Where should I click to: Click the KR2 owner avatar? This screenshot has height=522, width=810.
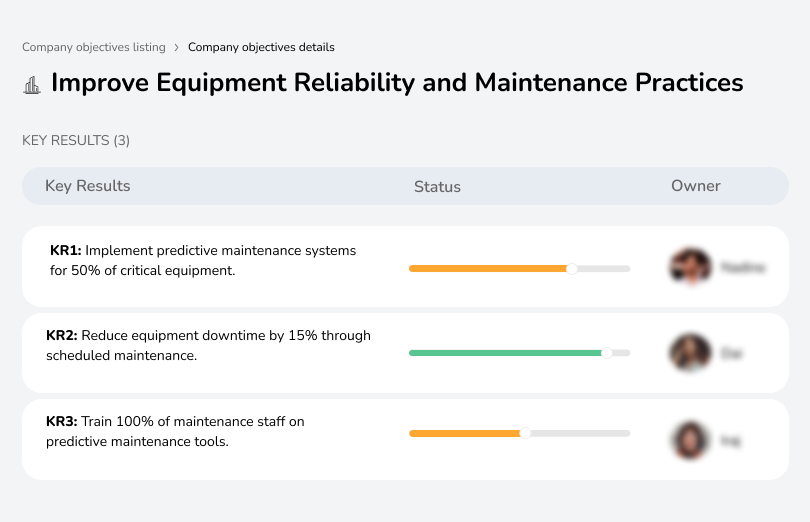(x=690, y=352)
